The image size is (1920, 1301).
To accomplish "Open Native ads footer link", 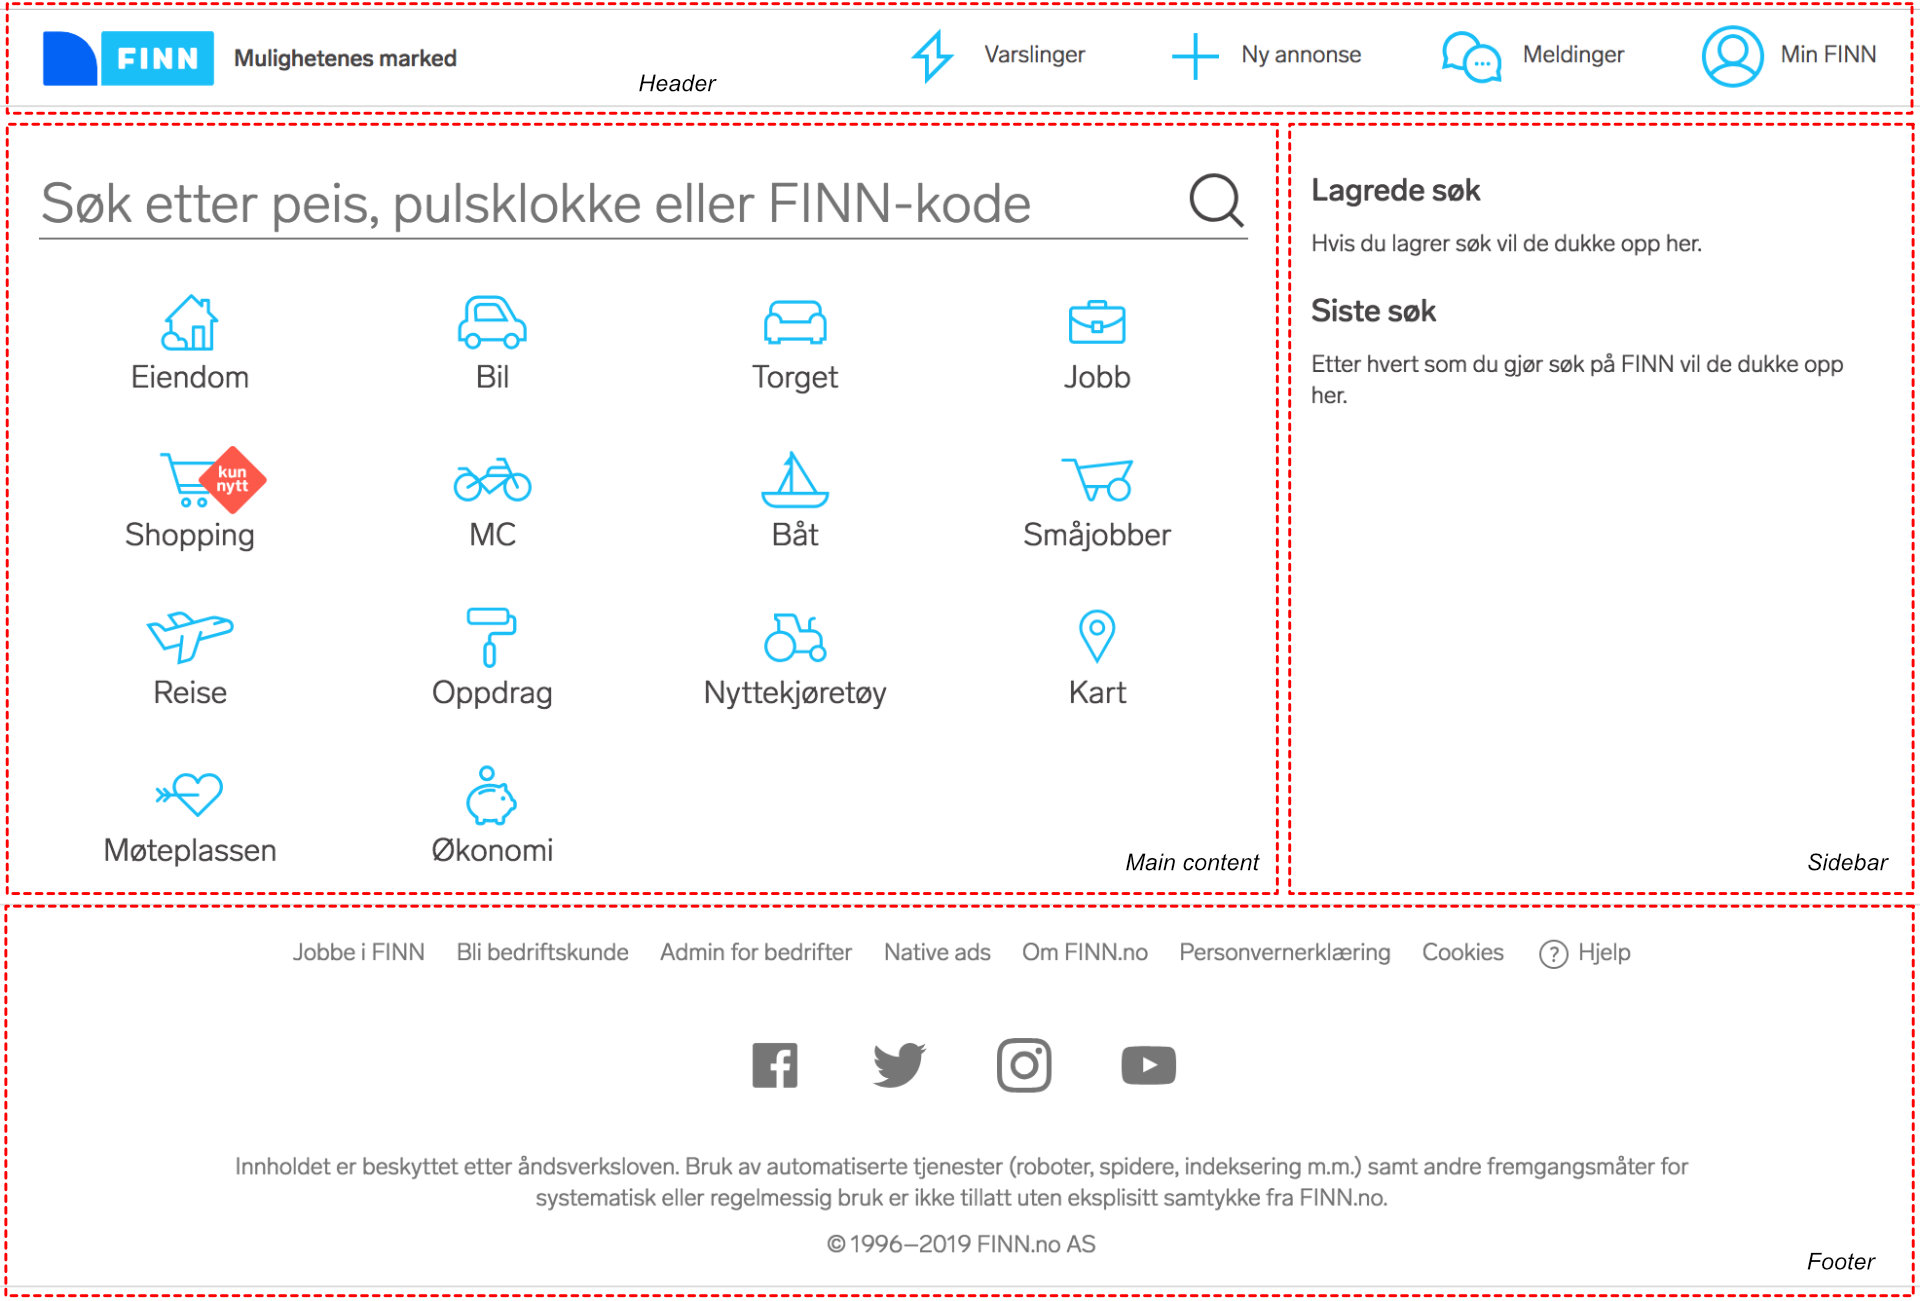I will [x=937, y=953].
